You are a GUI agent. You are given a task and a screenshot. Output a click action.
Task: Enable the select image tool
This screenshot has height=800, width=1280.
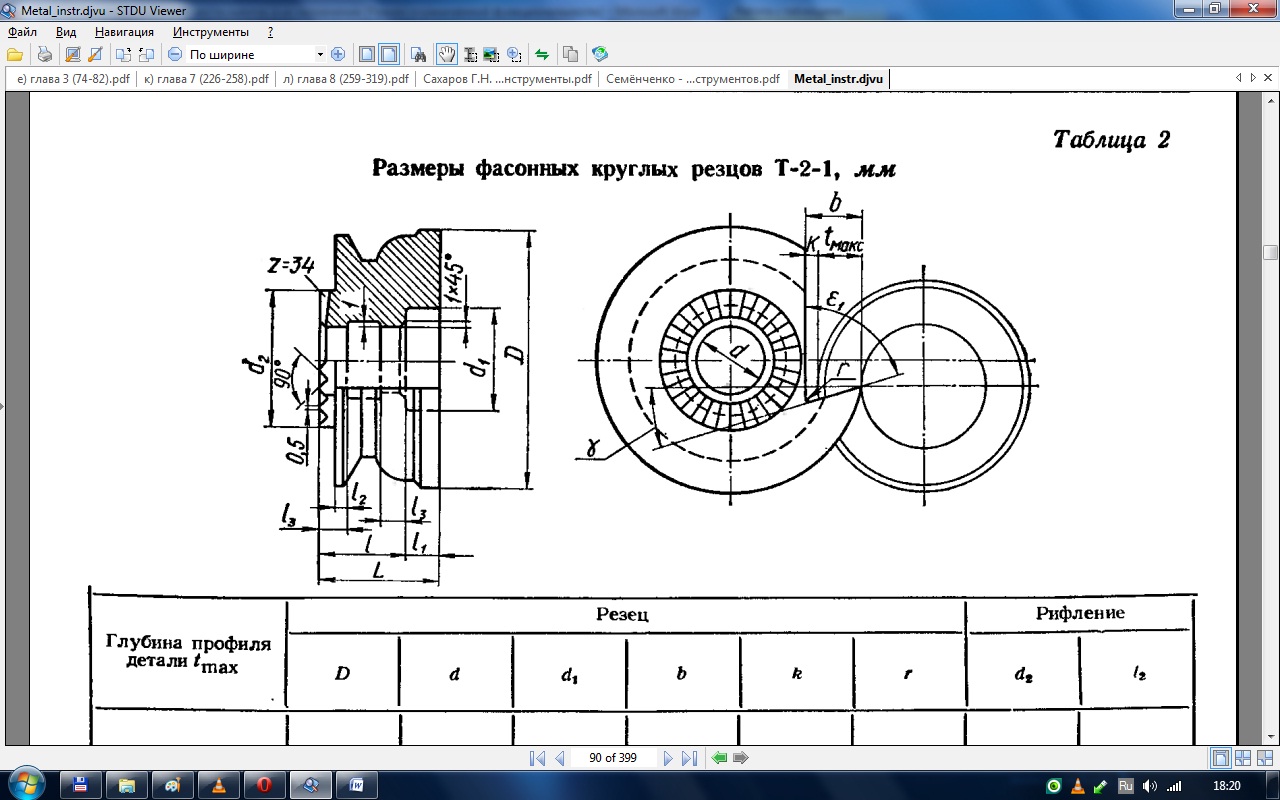pos(491,54)
